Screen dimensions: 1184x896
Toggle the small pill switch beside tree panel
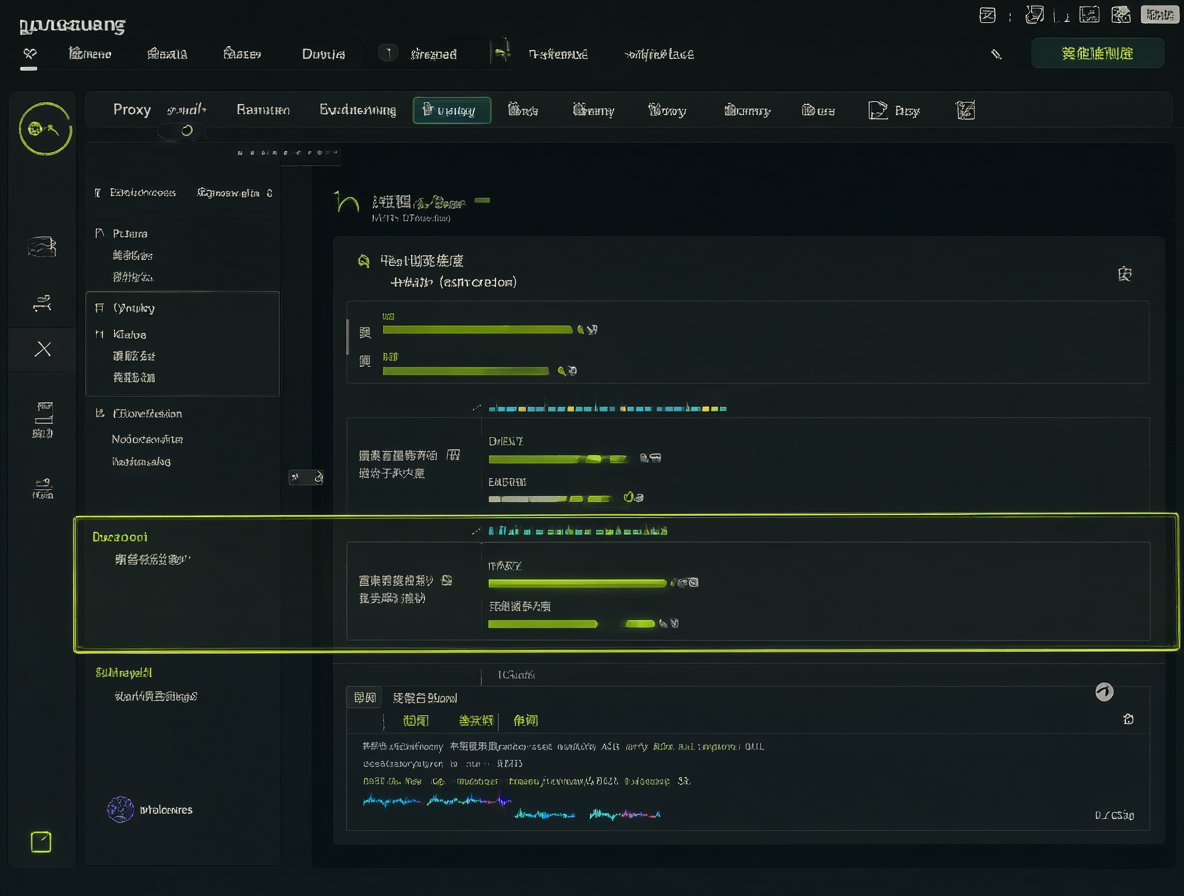(306, 477)
